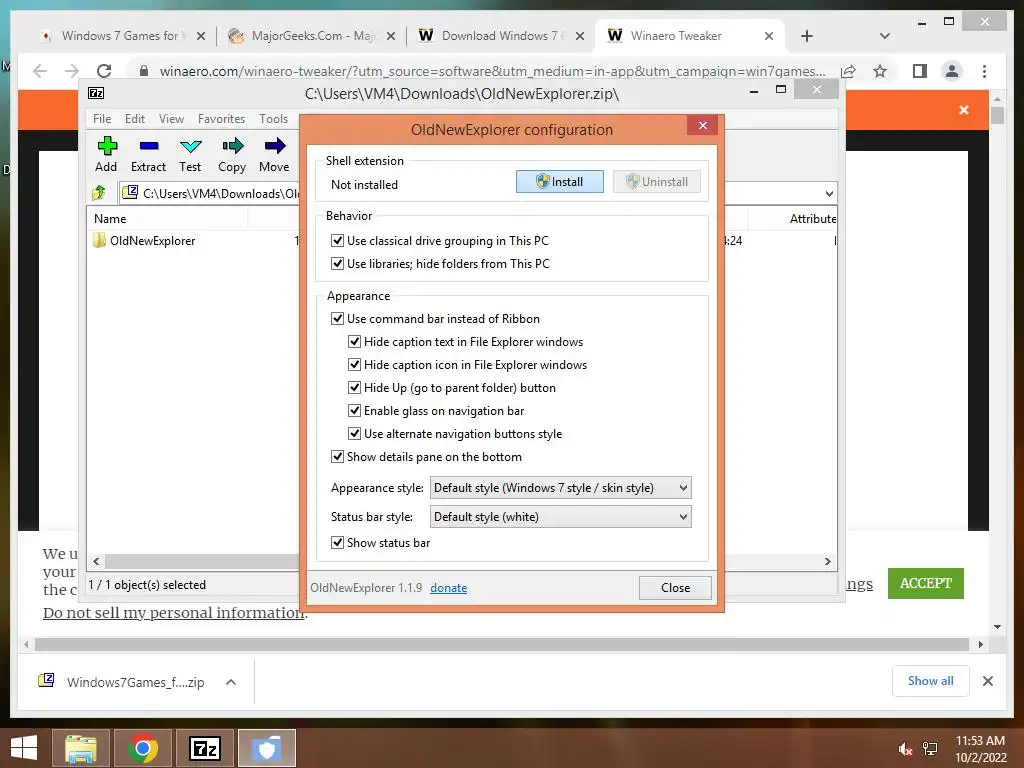Click the Test icon in 7-Zip toolbar
The width and height of the screenshot is (1024, 768).
pos(190,146)
